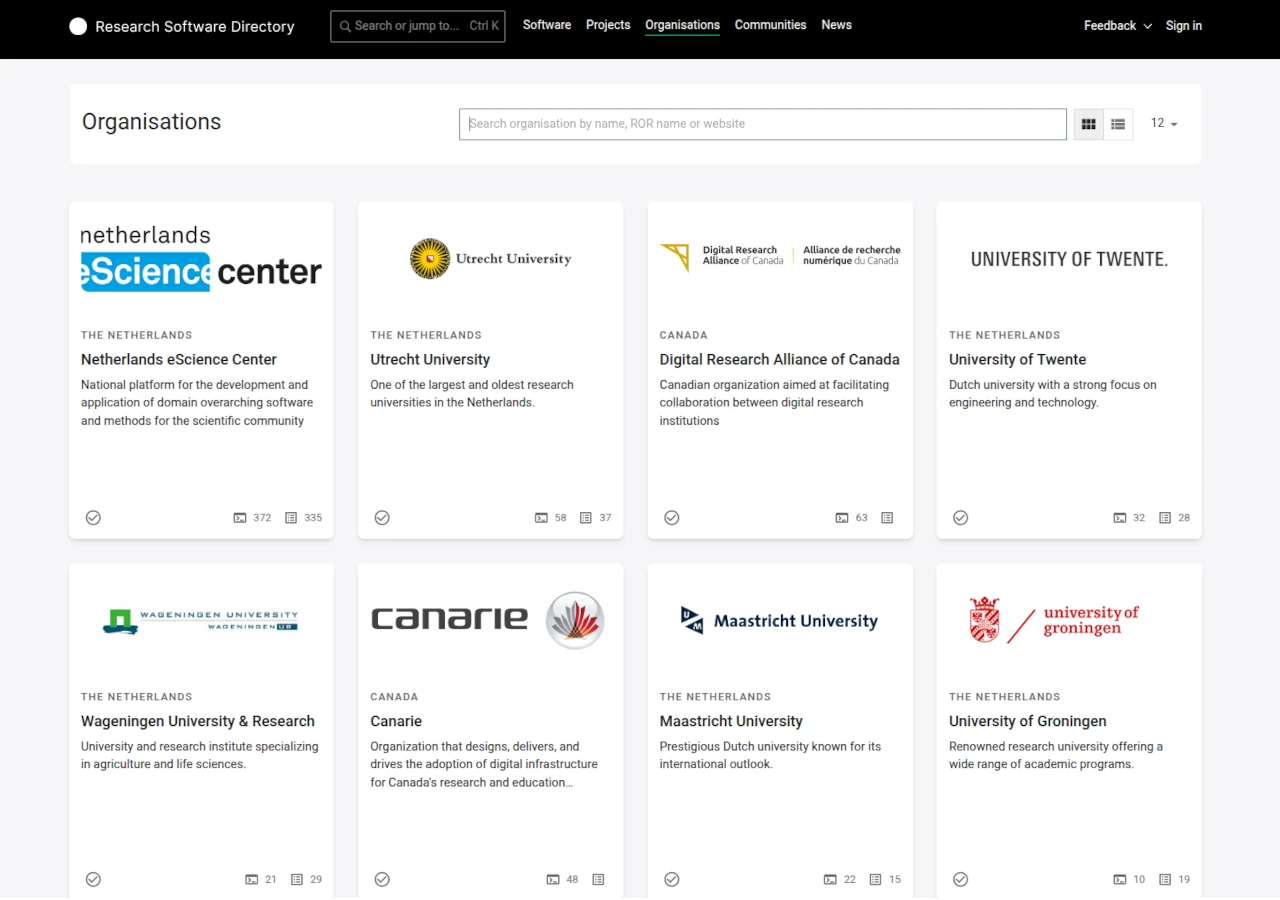Click software count icon on Utrecht University card

click(541, 518)
